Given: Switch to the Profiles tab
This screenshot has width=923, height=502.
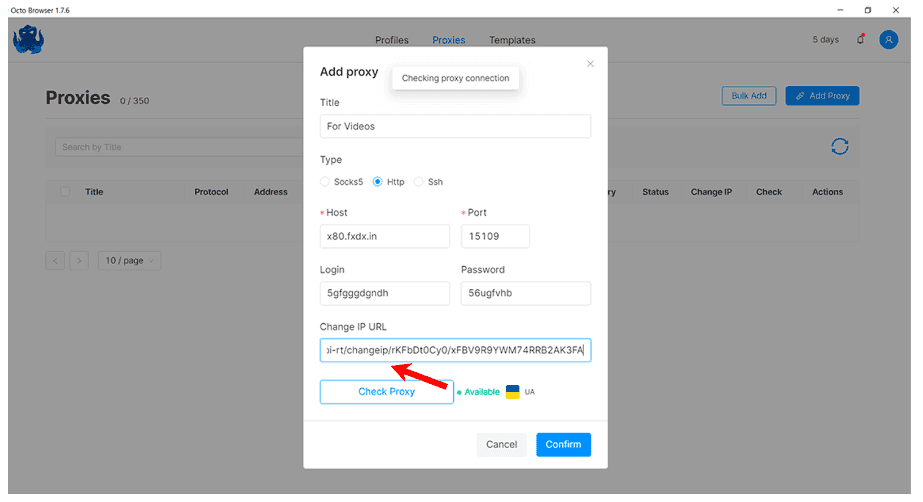Looking at the screenshot, I should (392, 40).
